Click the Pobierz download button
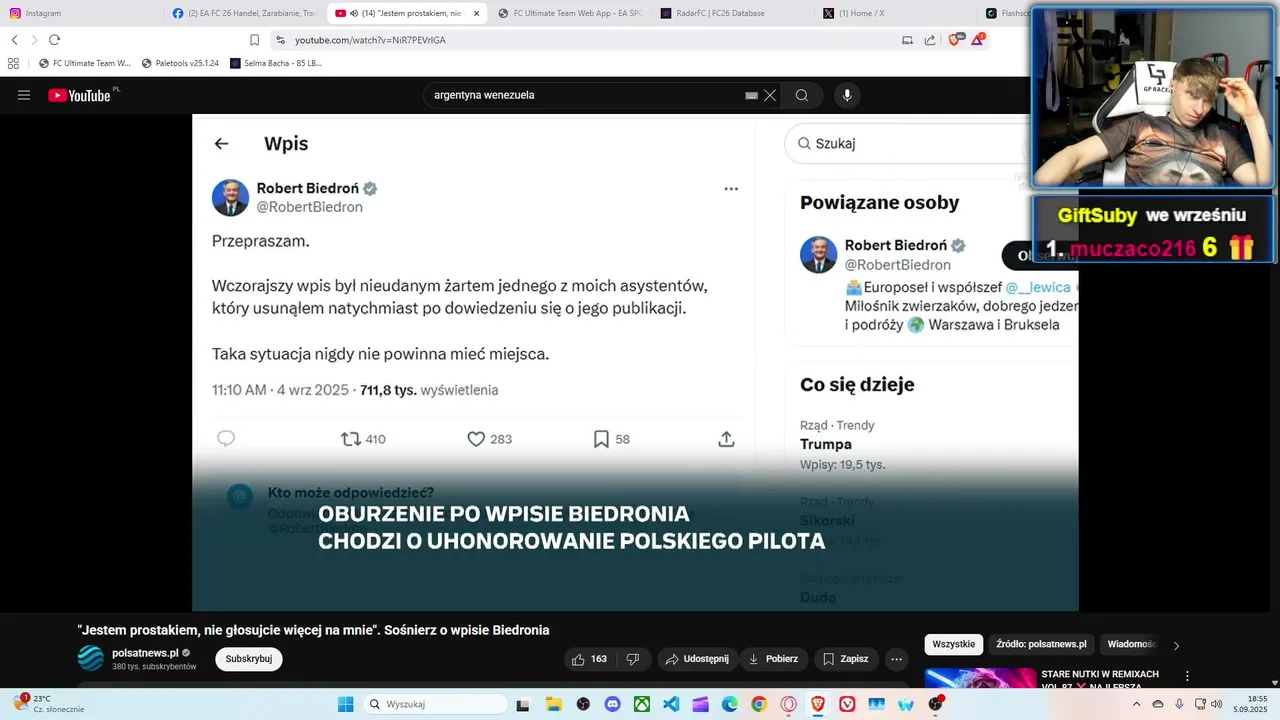The height and width of the screenshot is (720, 1280). coord(773,659)
